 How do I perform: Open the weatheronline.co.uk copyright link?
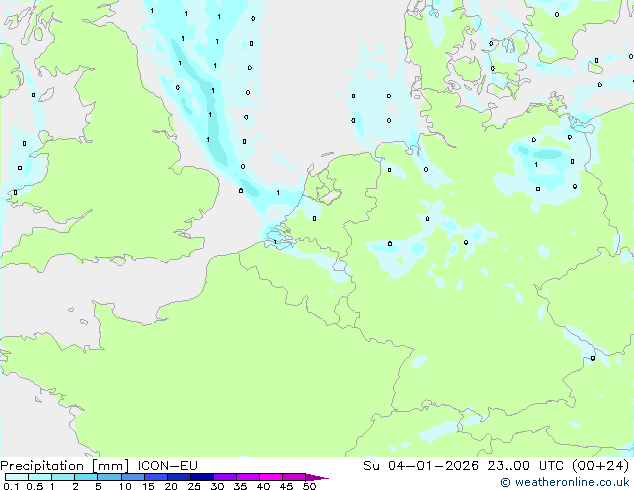[565, 482]
